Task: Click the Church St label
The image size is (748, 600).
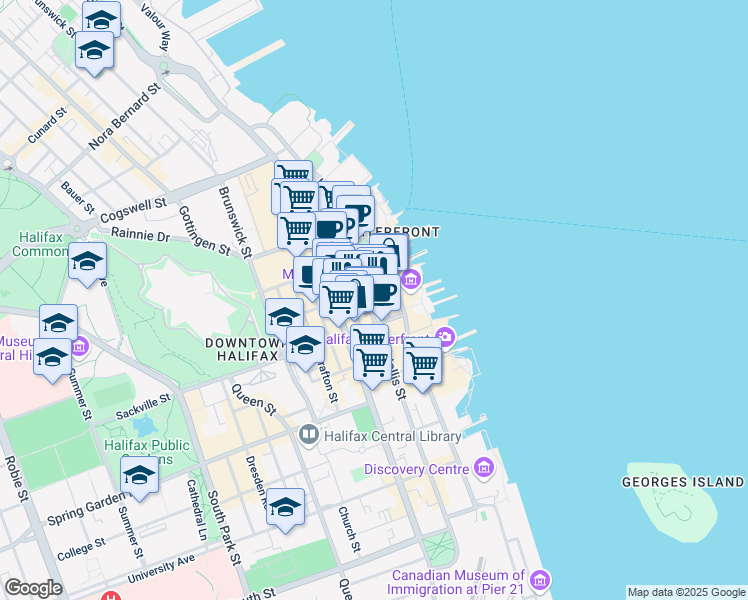Action: pyautogui.click(x=349, y=529)
